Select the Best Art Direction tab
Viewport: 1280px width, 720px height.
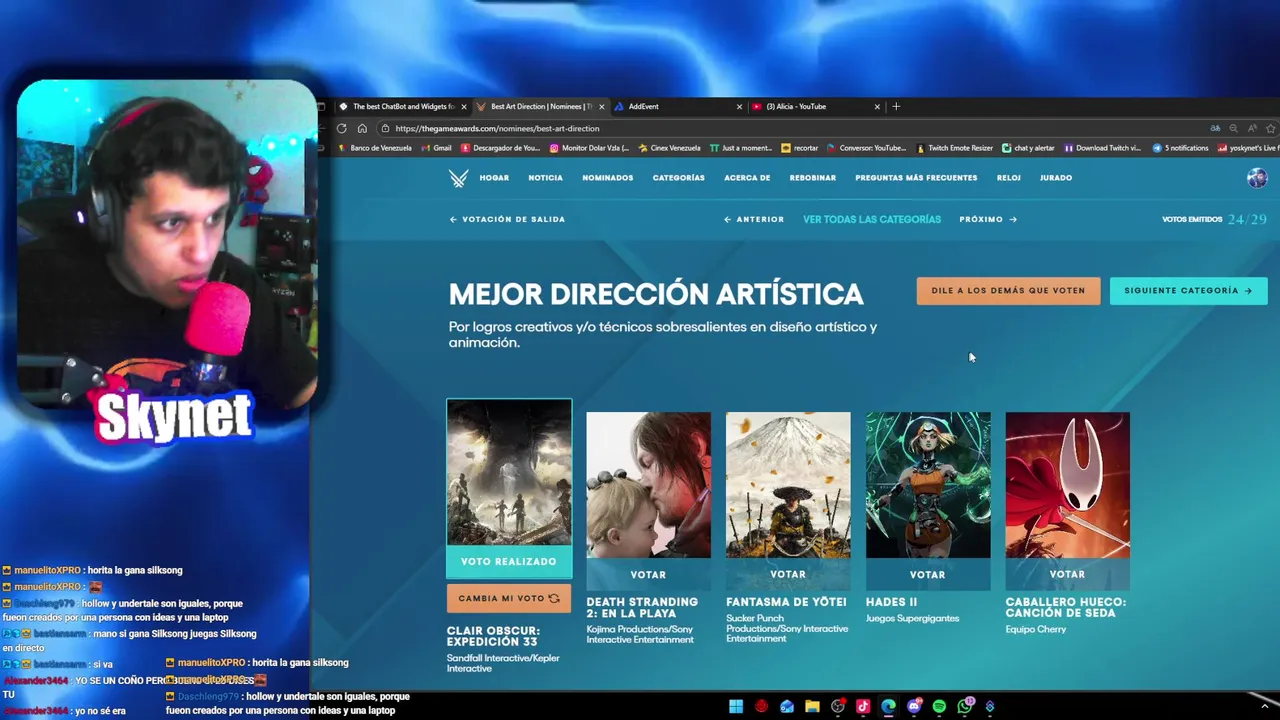coord(540,106)
